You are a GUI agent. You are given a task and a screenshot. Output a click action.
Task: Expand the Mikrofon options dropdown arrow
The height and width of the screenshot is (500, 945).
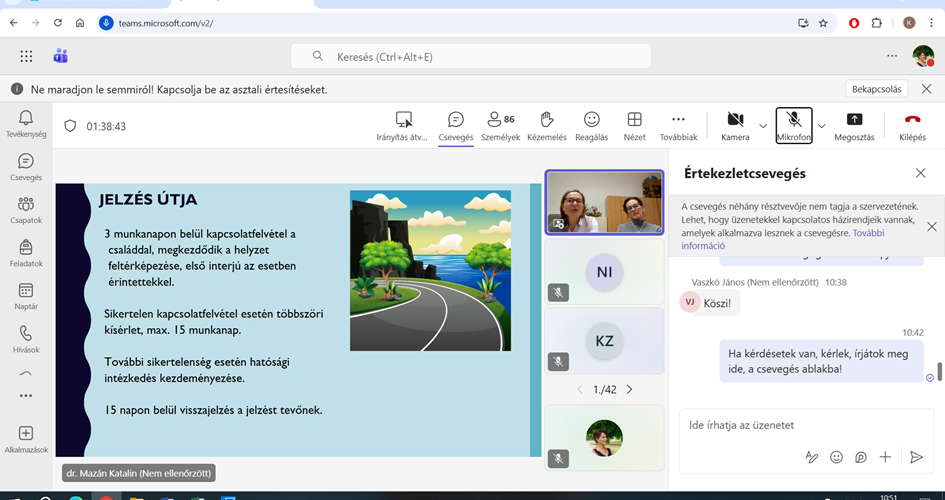tap(822, 126)
